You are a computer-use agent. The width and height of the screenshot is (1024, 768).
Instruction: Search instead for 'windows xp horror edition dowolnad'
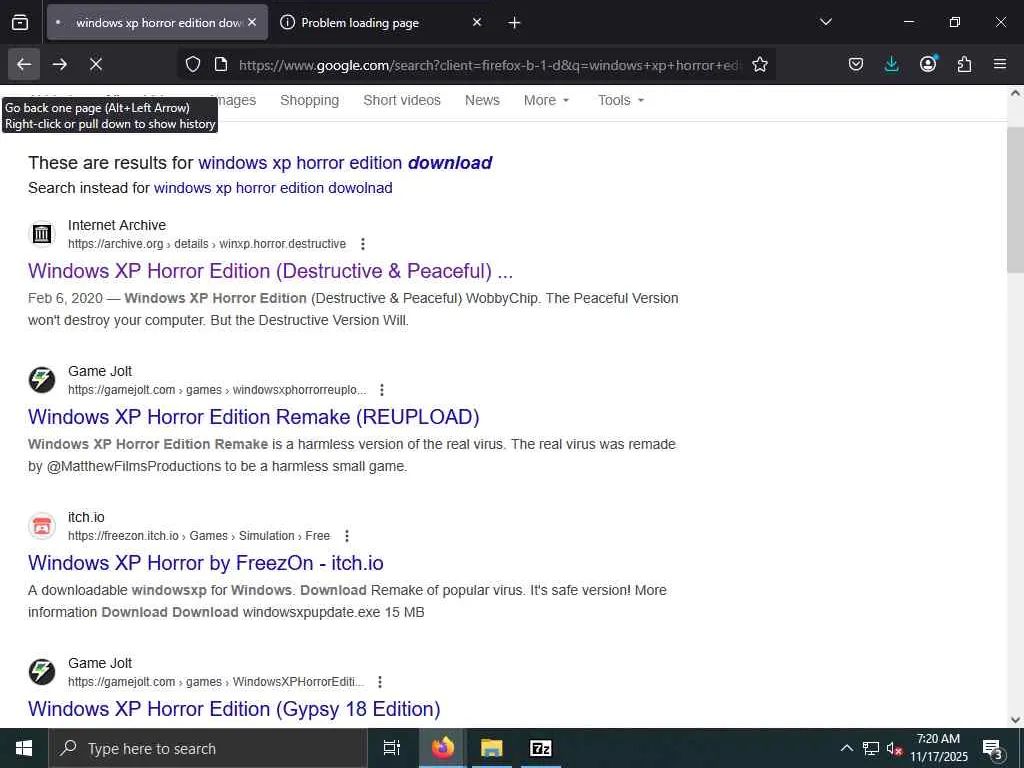coord(273,188)
